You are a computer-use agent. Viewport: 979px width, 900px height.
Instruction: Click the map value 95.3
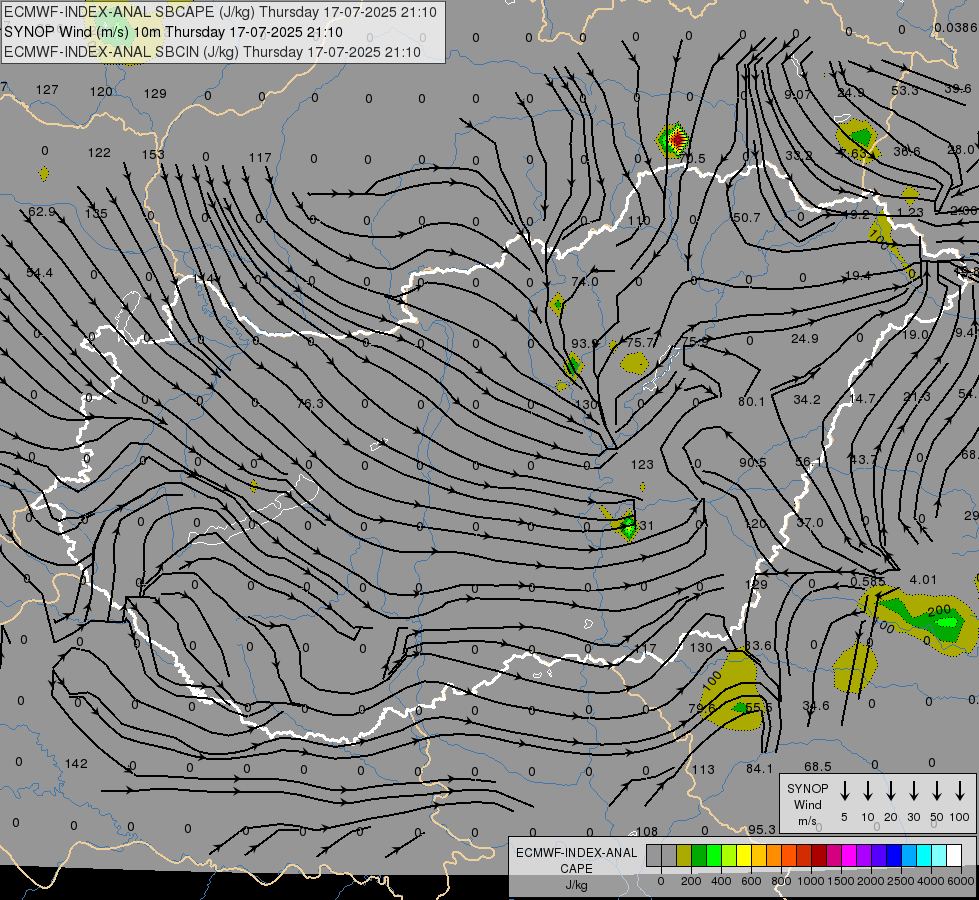tap(762, 829)
